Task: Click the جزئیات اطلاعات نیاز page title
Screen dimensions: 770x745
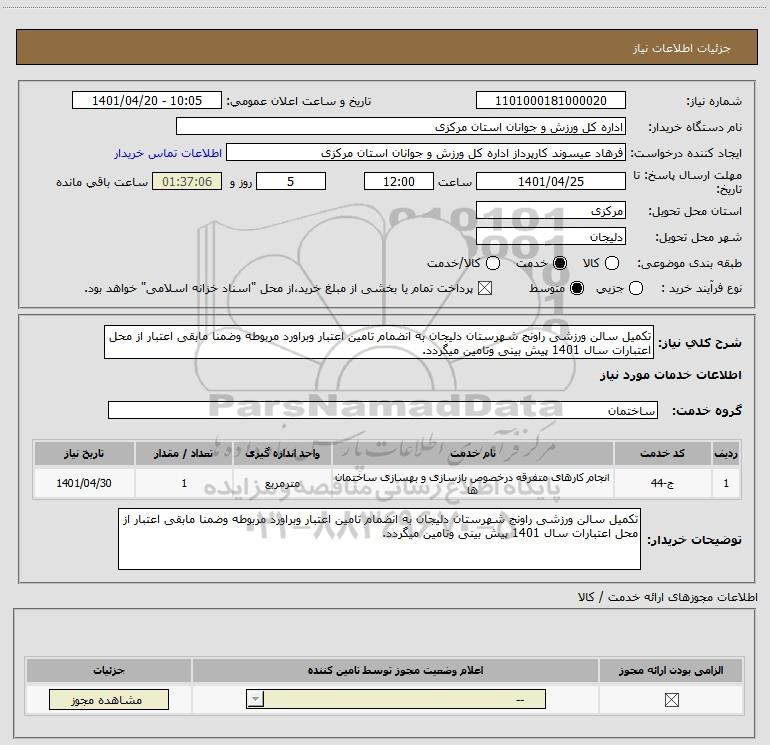Action: 681,48
